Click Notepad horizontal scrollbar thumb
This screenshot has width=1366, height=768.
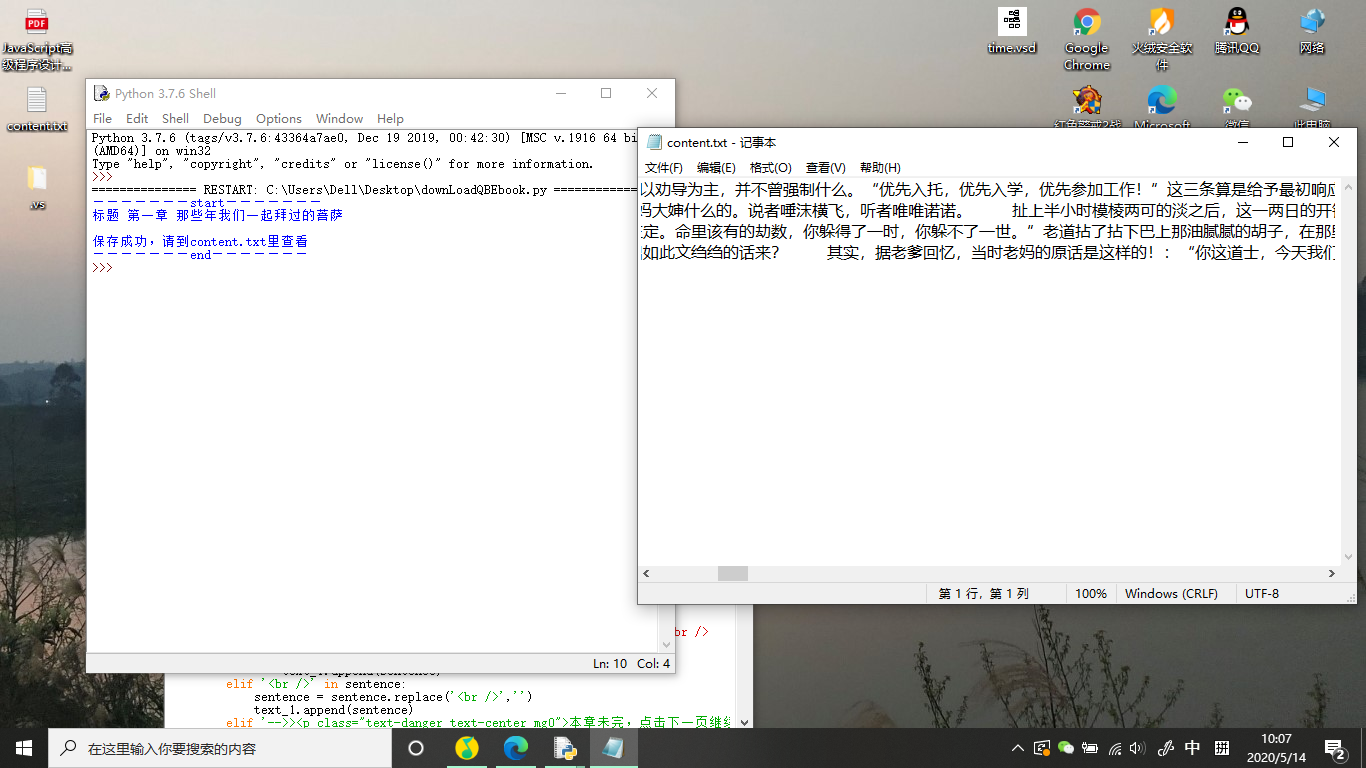coord(733,574)
